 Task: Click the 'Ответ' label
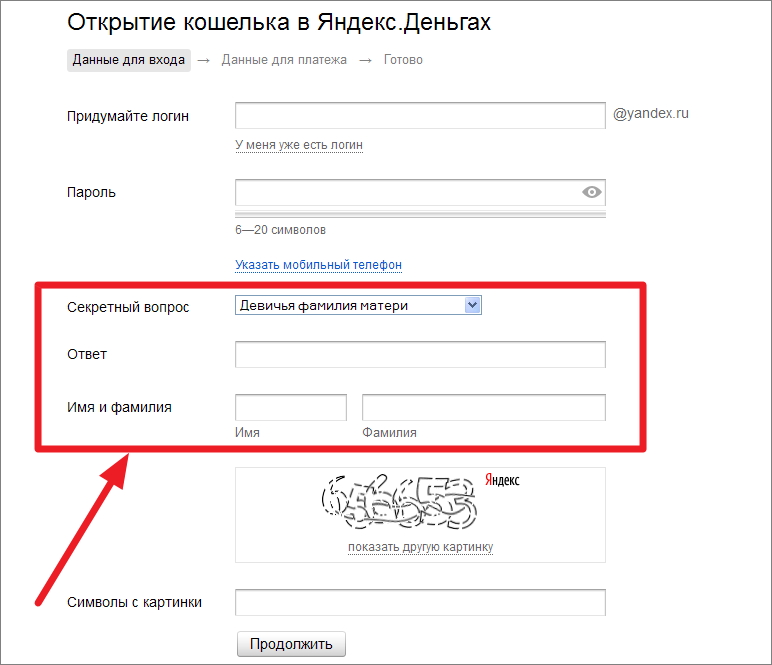pos(87,354)
